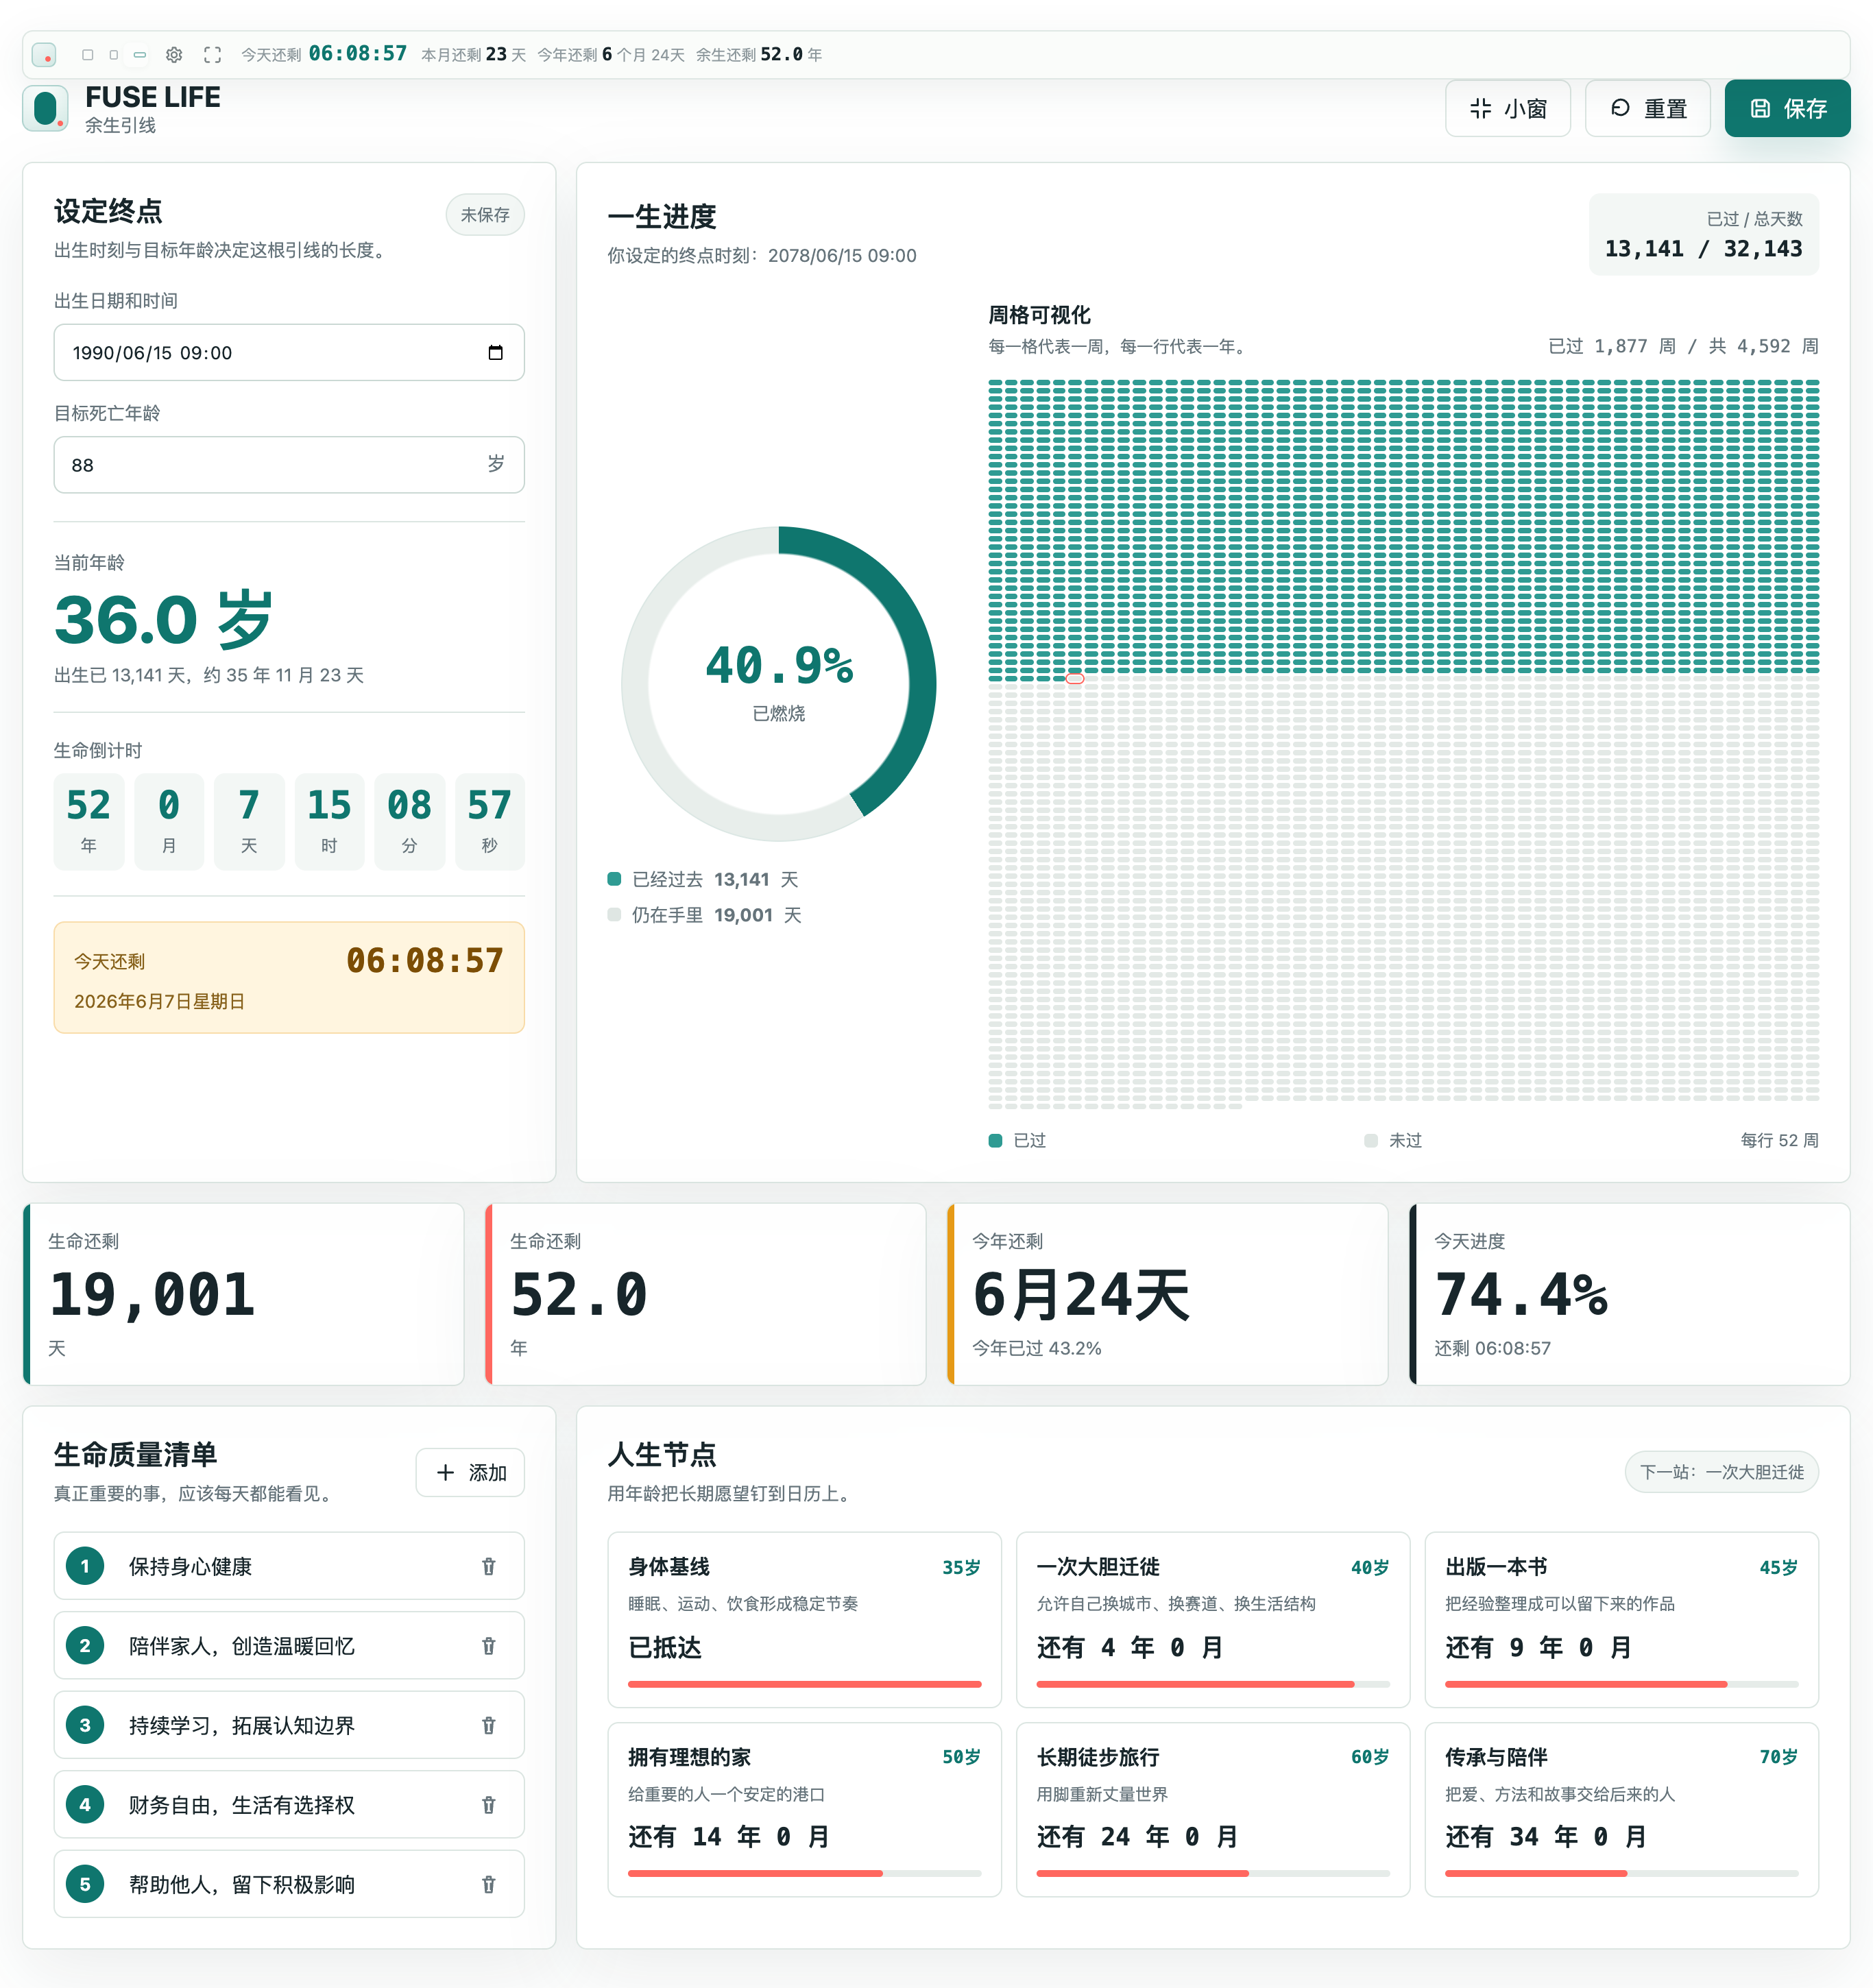Add a new item with the 添加 button
The image size is (1873, 1988).
point(470,1472)
